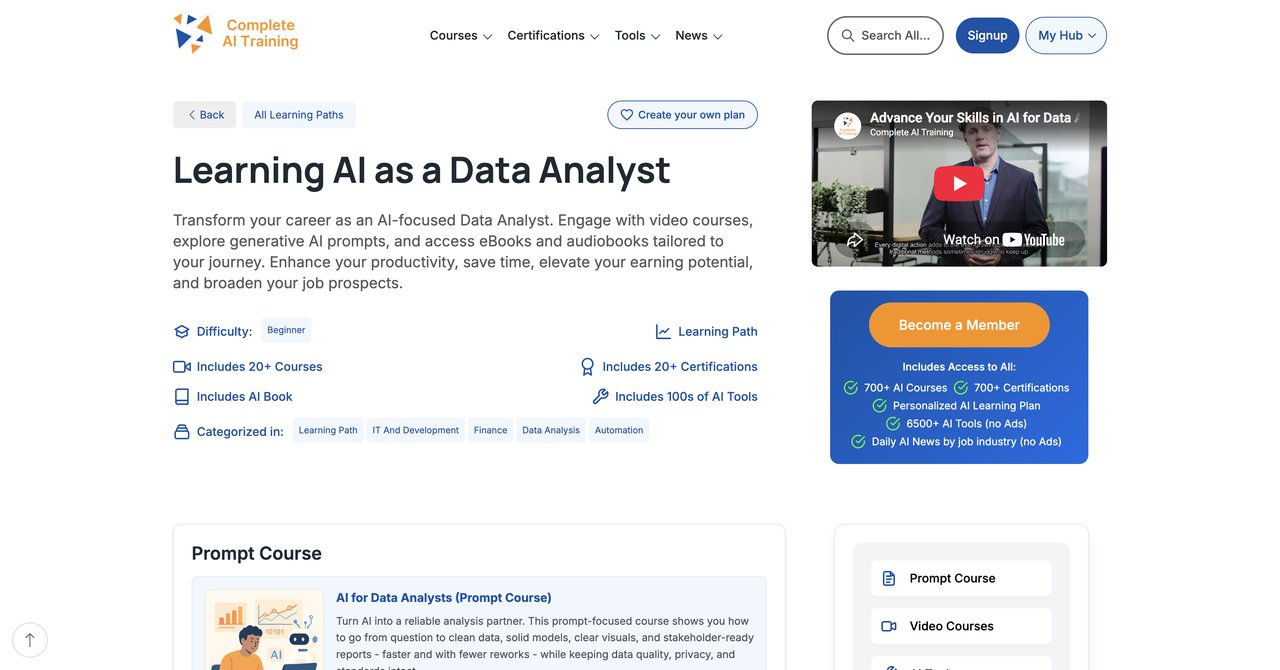The width and height of the screenshot is (1280, 670).
Task: Click the video camera icon beside Courses
Action: (182, 367)
